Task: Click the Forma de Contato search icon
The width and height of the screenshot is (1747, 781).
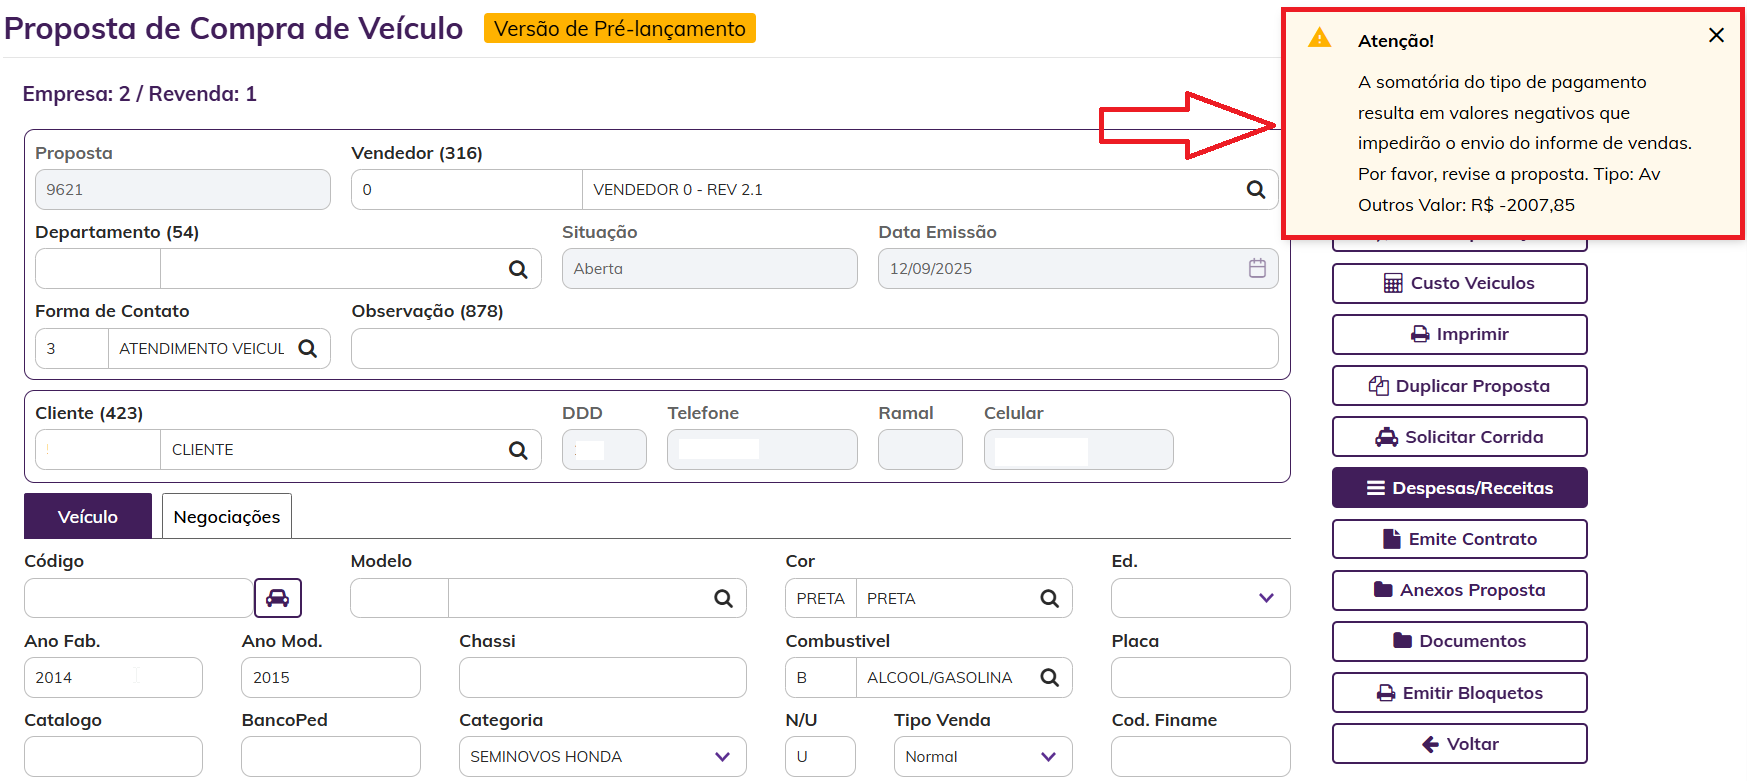Action: [x=308, y=348]
